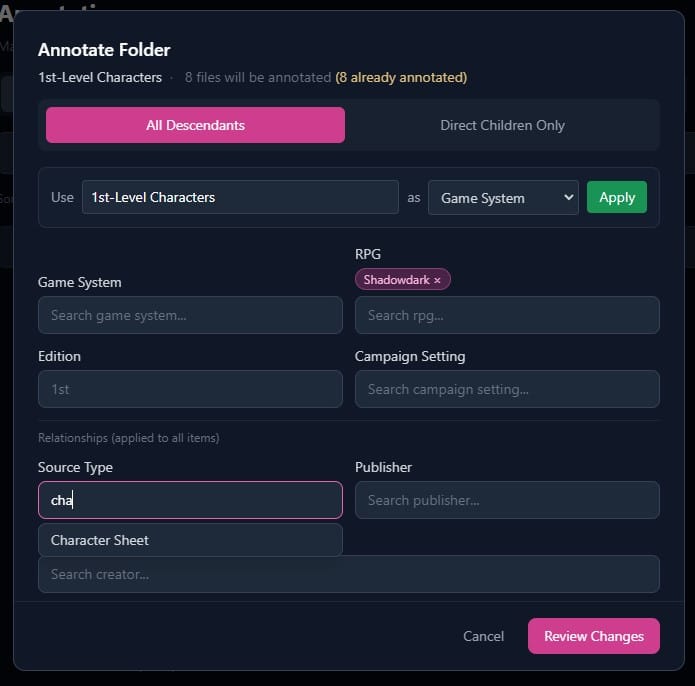The image size is (695, 686).
Task: Click the Source Type field containing cha
Action: [x=190, y=500]
